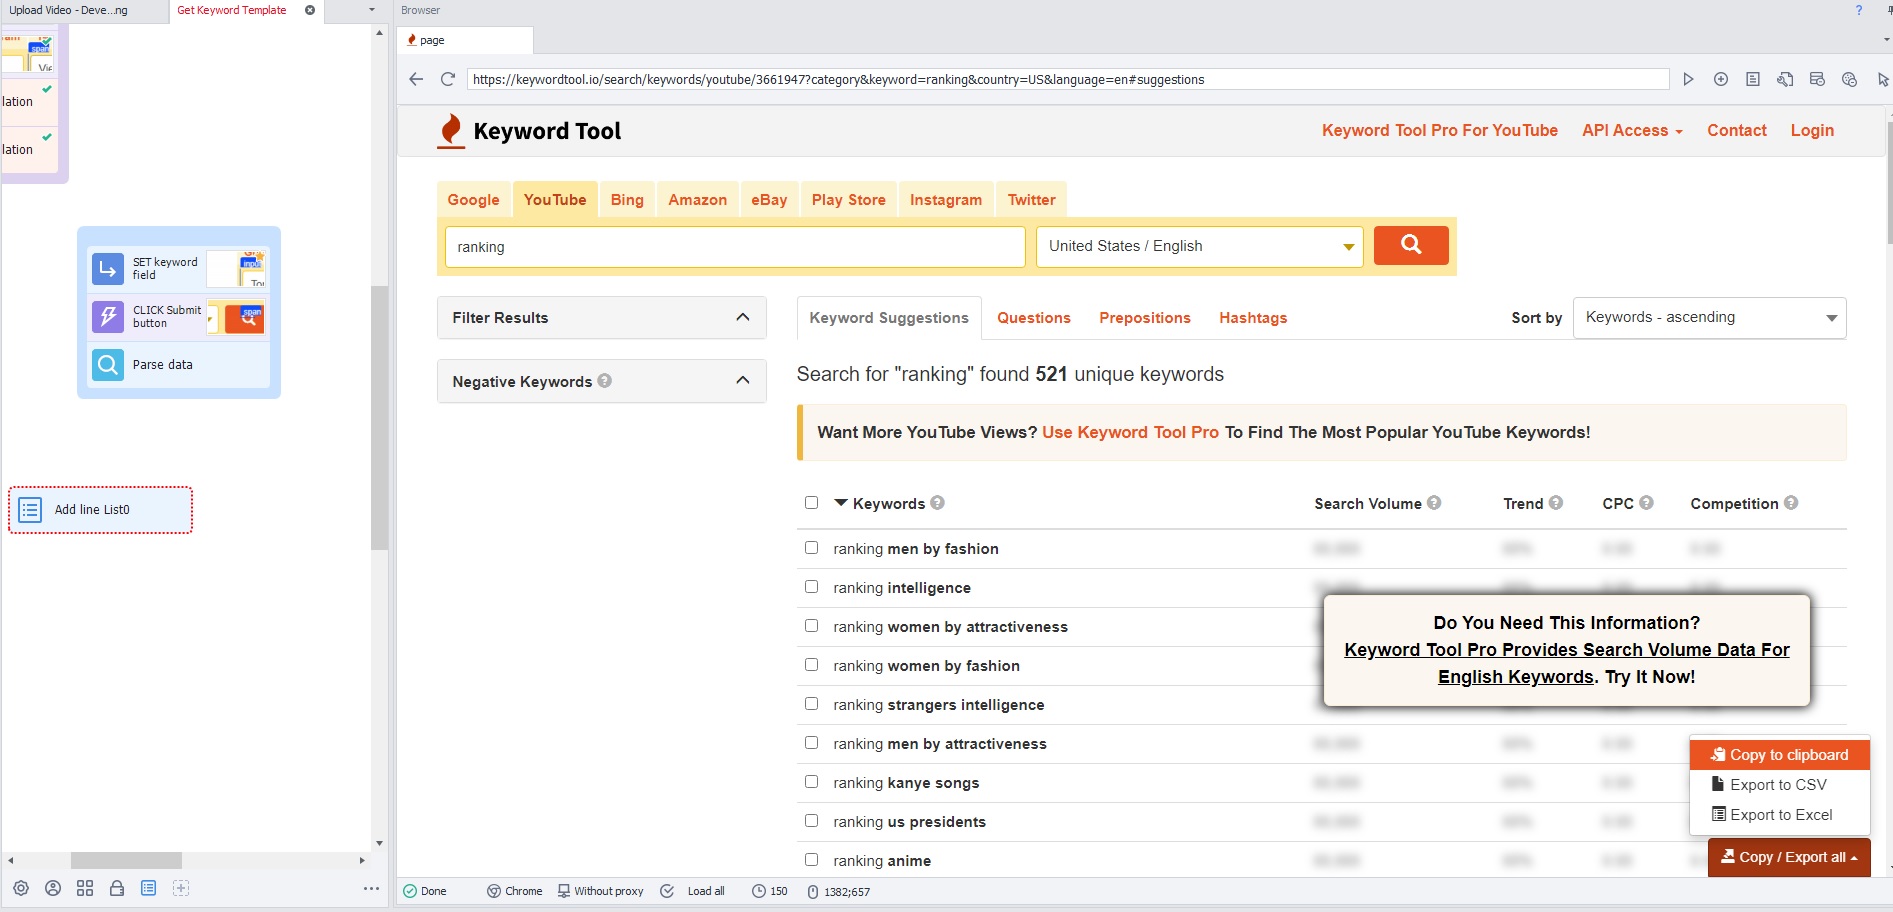Click the workflow panel vertical scrollbar thumb
Screen dimensions: 1893x912
(x=379, y=418)
